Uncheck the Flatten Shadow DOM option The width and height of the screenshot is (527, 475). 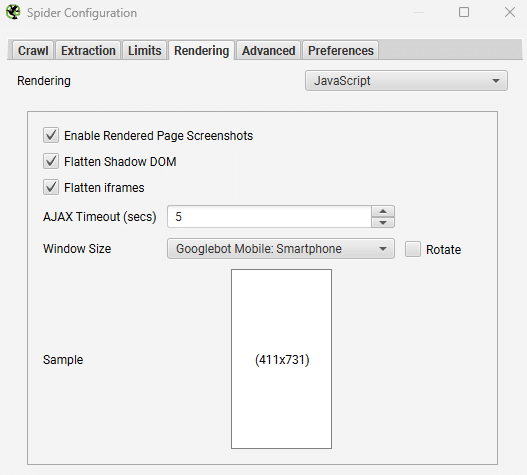(51, 161)
